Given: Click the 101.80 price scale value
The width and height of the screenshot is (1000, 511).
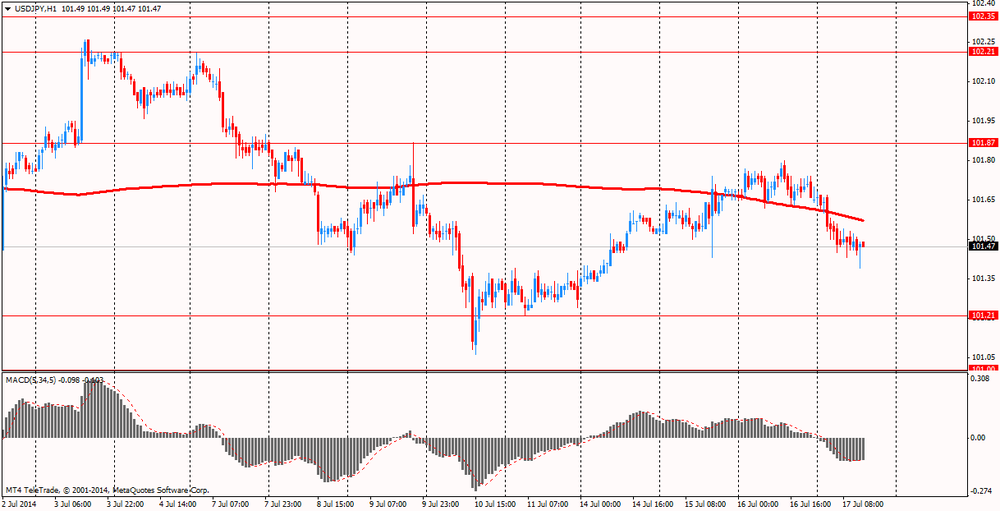Looking at the screenshot, I should point(982,159).
